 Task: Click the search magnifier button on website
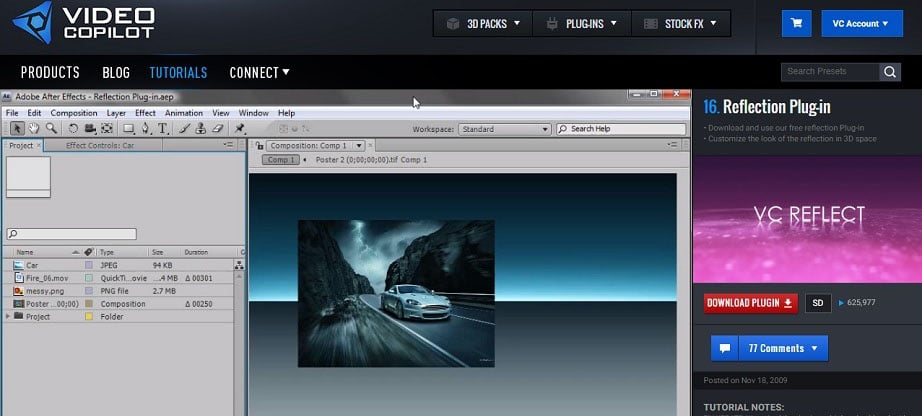tap(890, 72)
